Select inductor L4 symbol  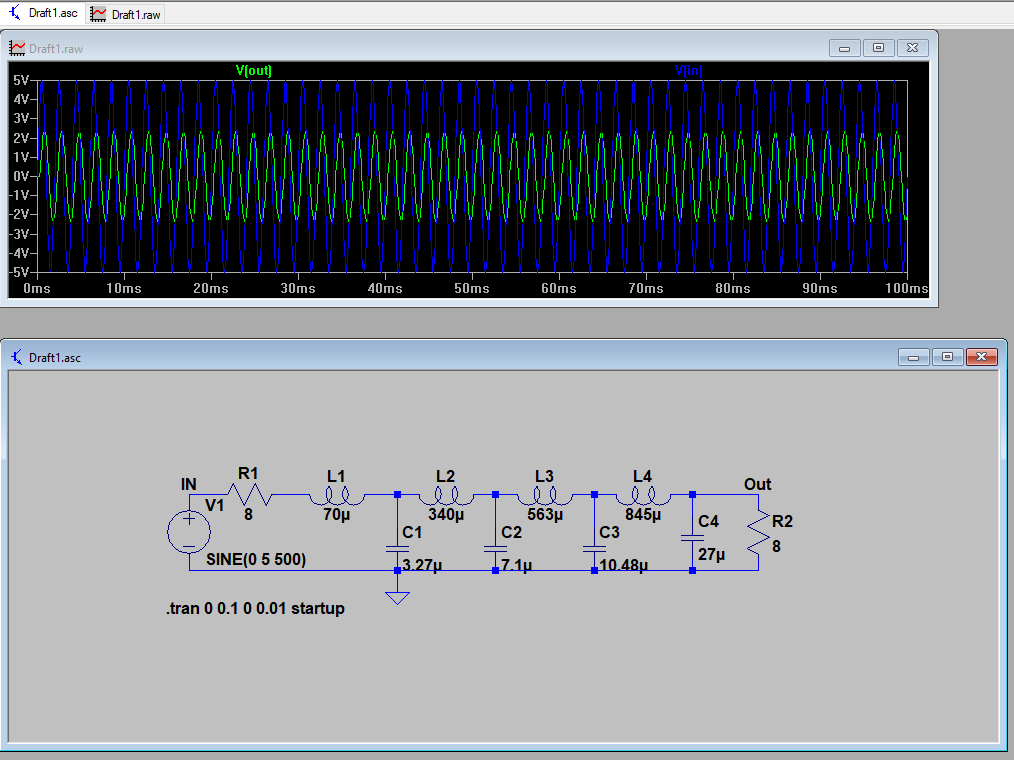pyautogui.click(x=643, y=497)
